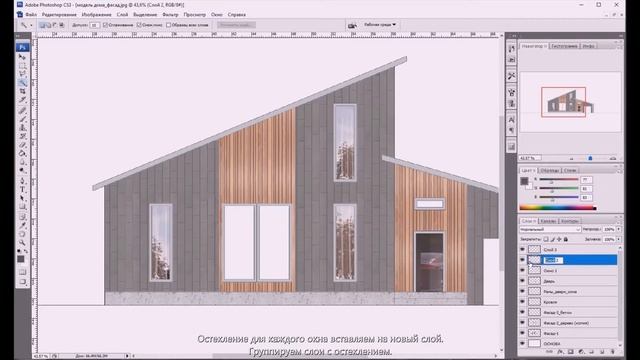Open the Файл menu
Image resolution: width=640 pixels, height=360 pixels.
click(31, 14)
